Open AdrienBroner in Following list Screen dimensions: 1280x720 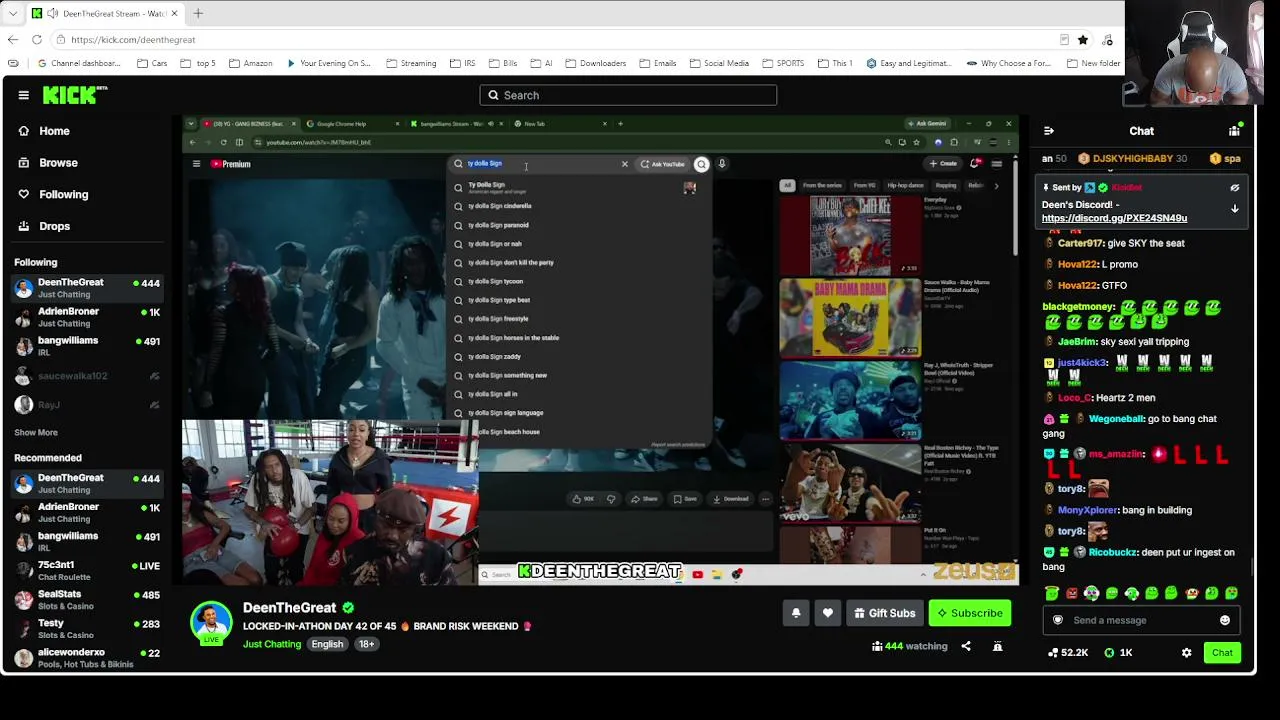[87, 317]
